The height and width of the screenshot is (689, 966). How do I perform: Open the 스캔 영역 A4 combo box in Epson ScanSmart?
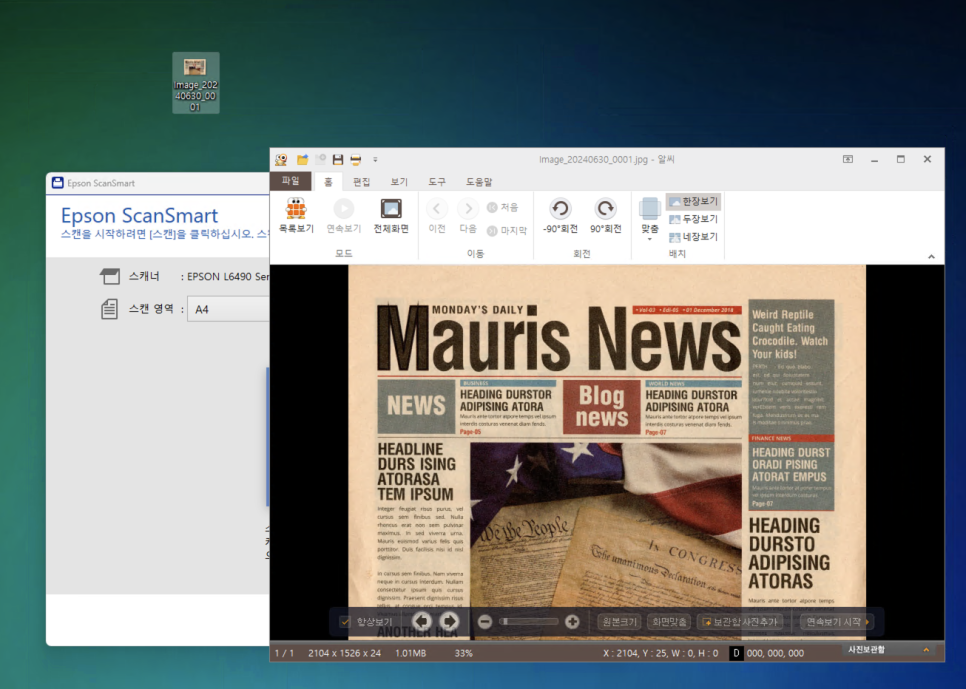tap(229, 309)
